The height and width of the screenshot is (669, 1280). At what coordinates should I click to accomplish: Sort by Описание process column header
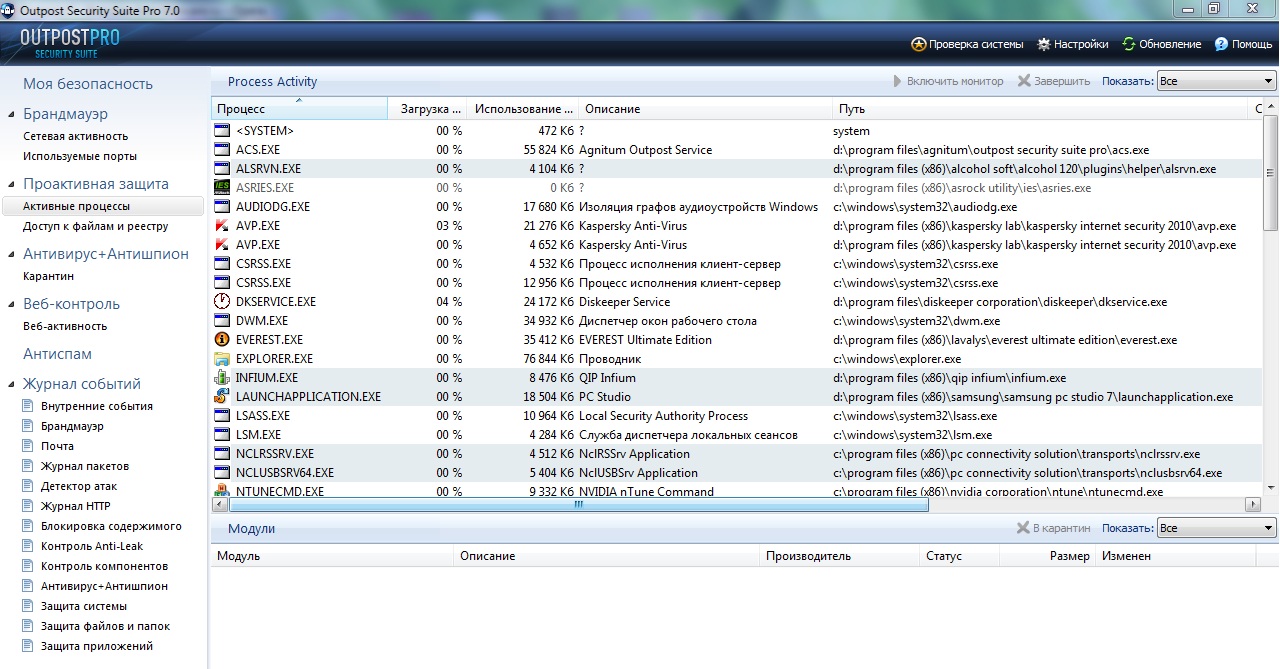(705, 108)
